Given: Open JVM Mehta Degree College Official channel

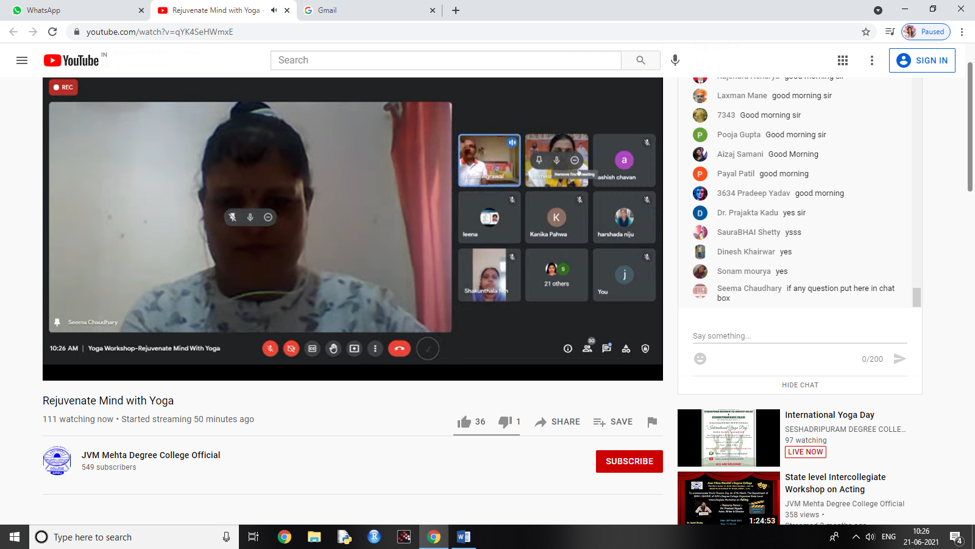Looking at the screenshot, I should 151,455.
